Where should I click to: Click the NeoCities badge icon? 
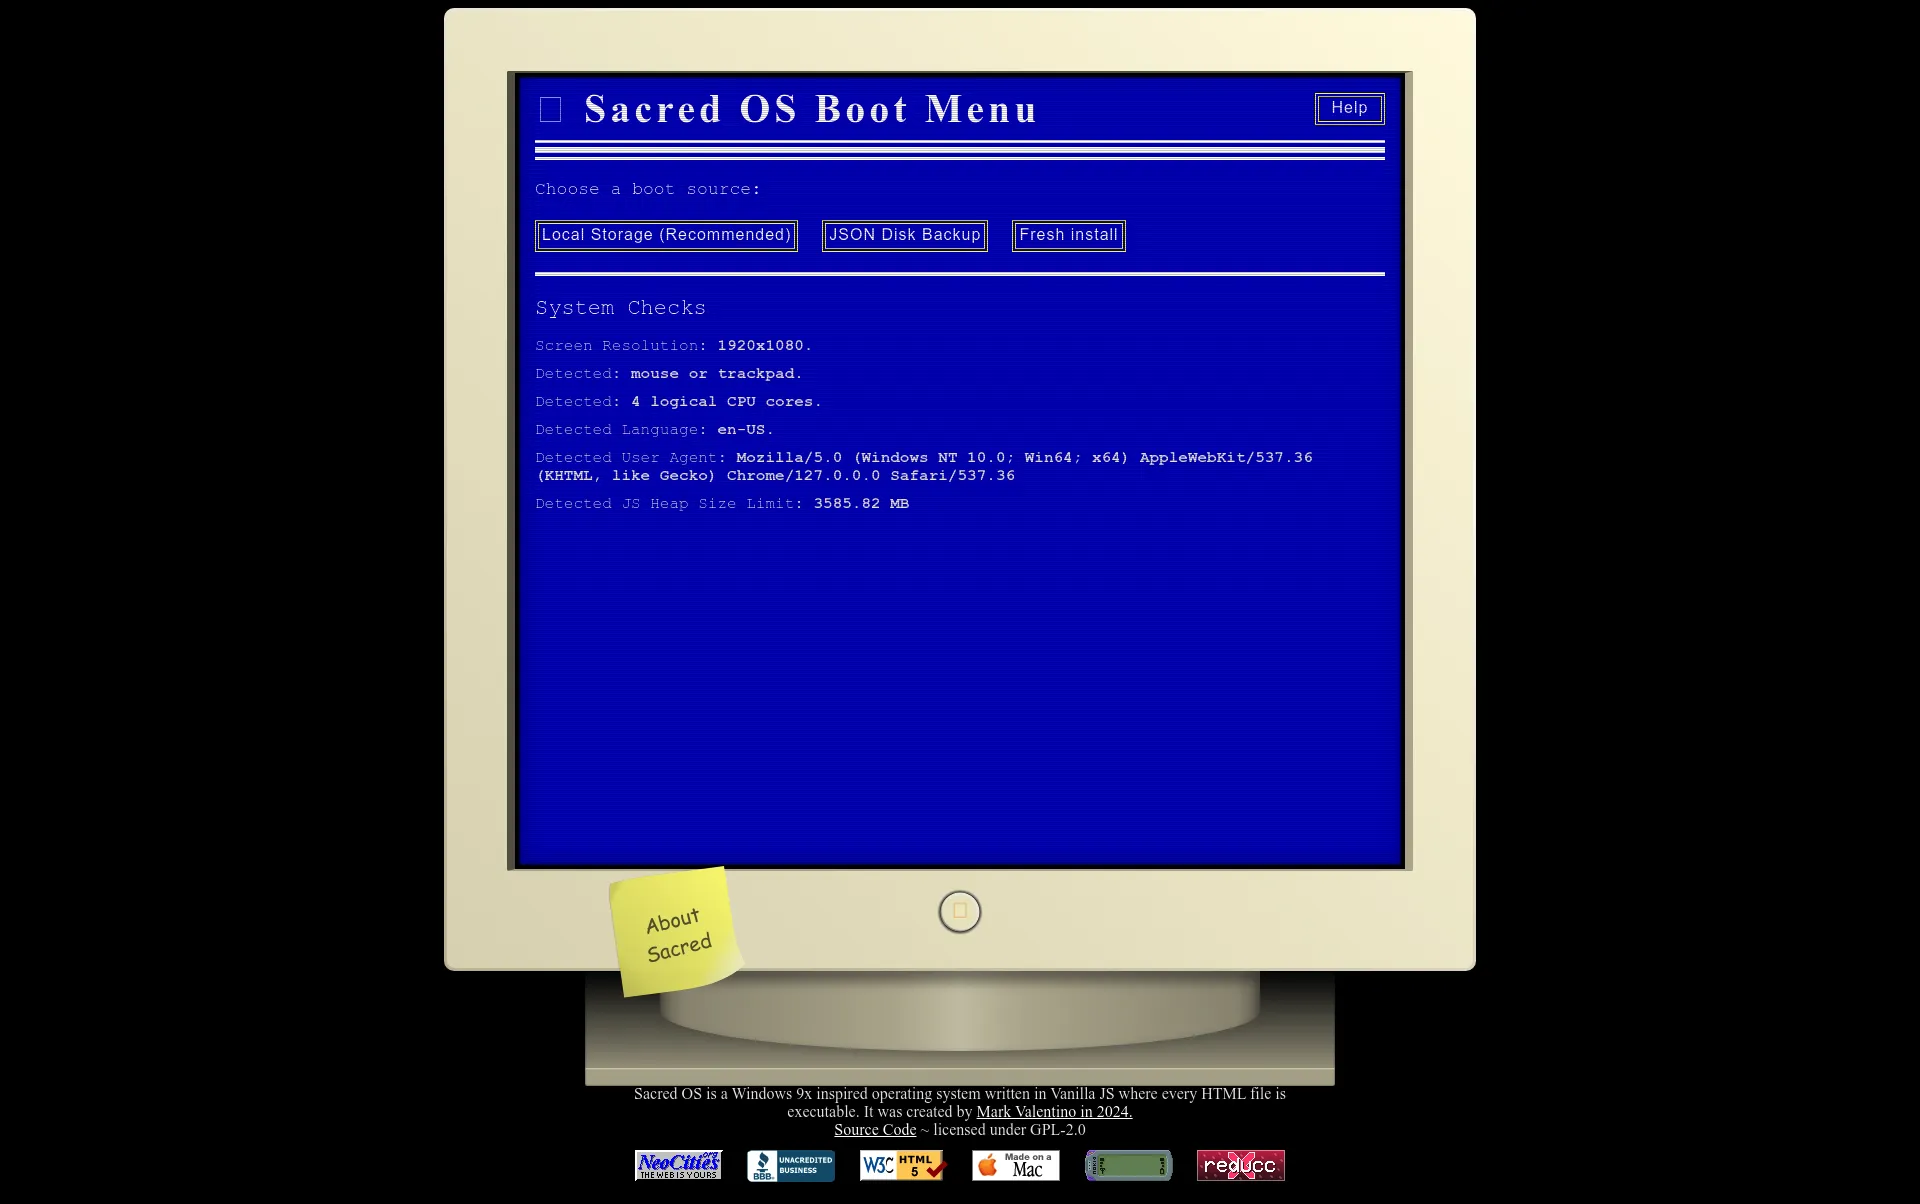pos(678,1165)
